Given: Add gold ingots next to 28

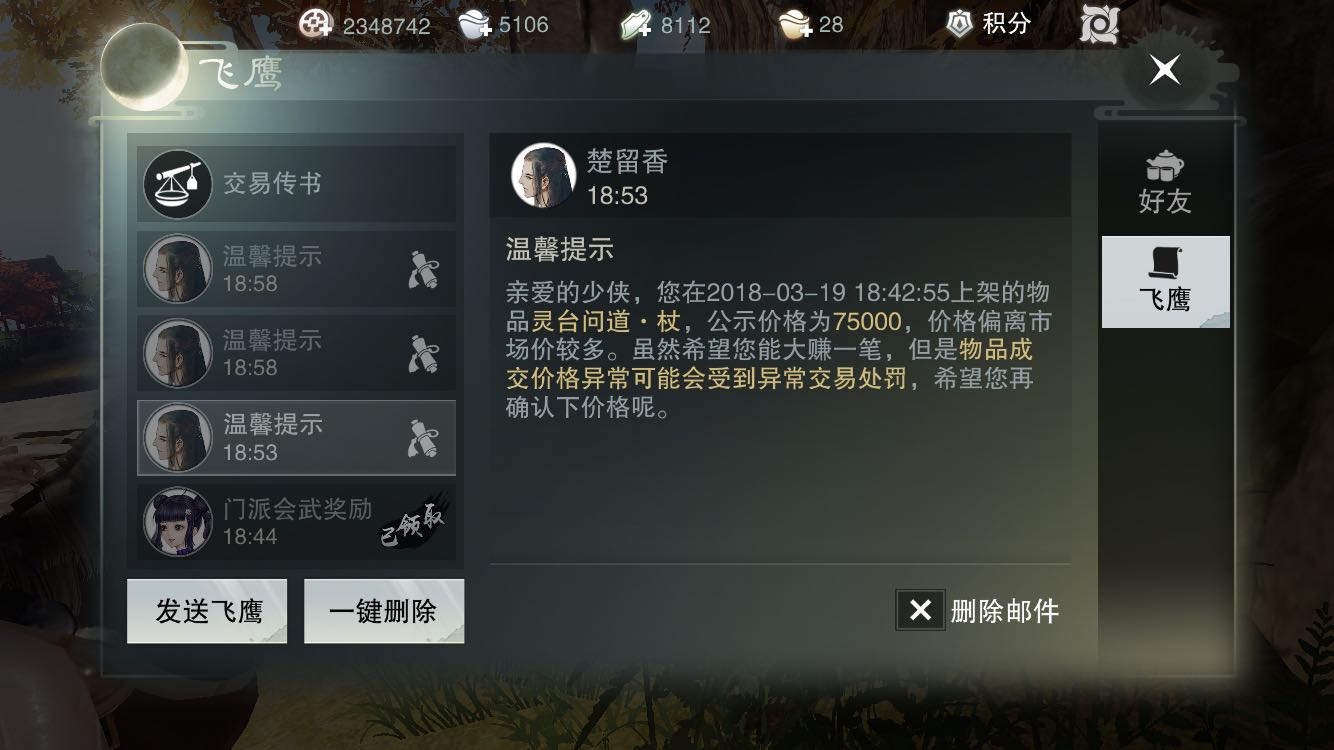Looking at the screenshot, I should pyautogui.click(x=796, y=24).
